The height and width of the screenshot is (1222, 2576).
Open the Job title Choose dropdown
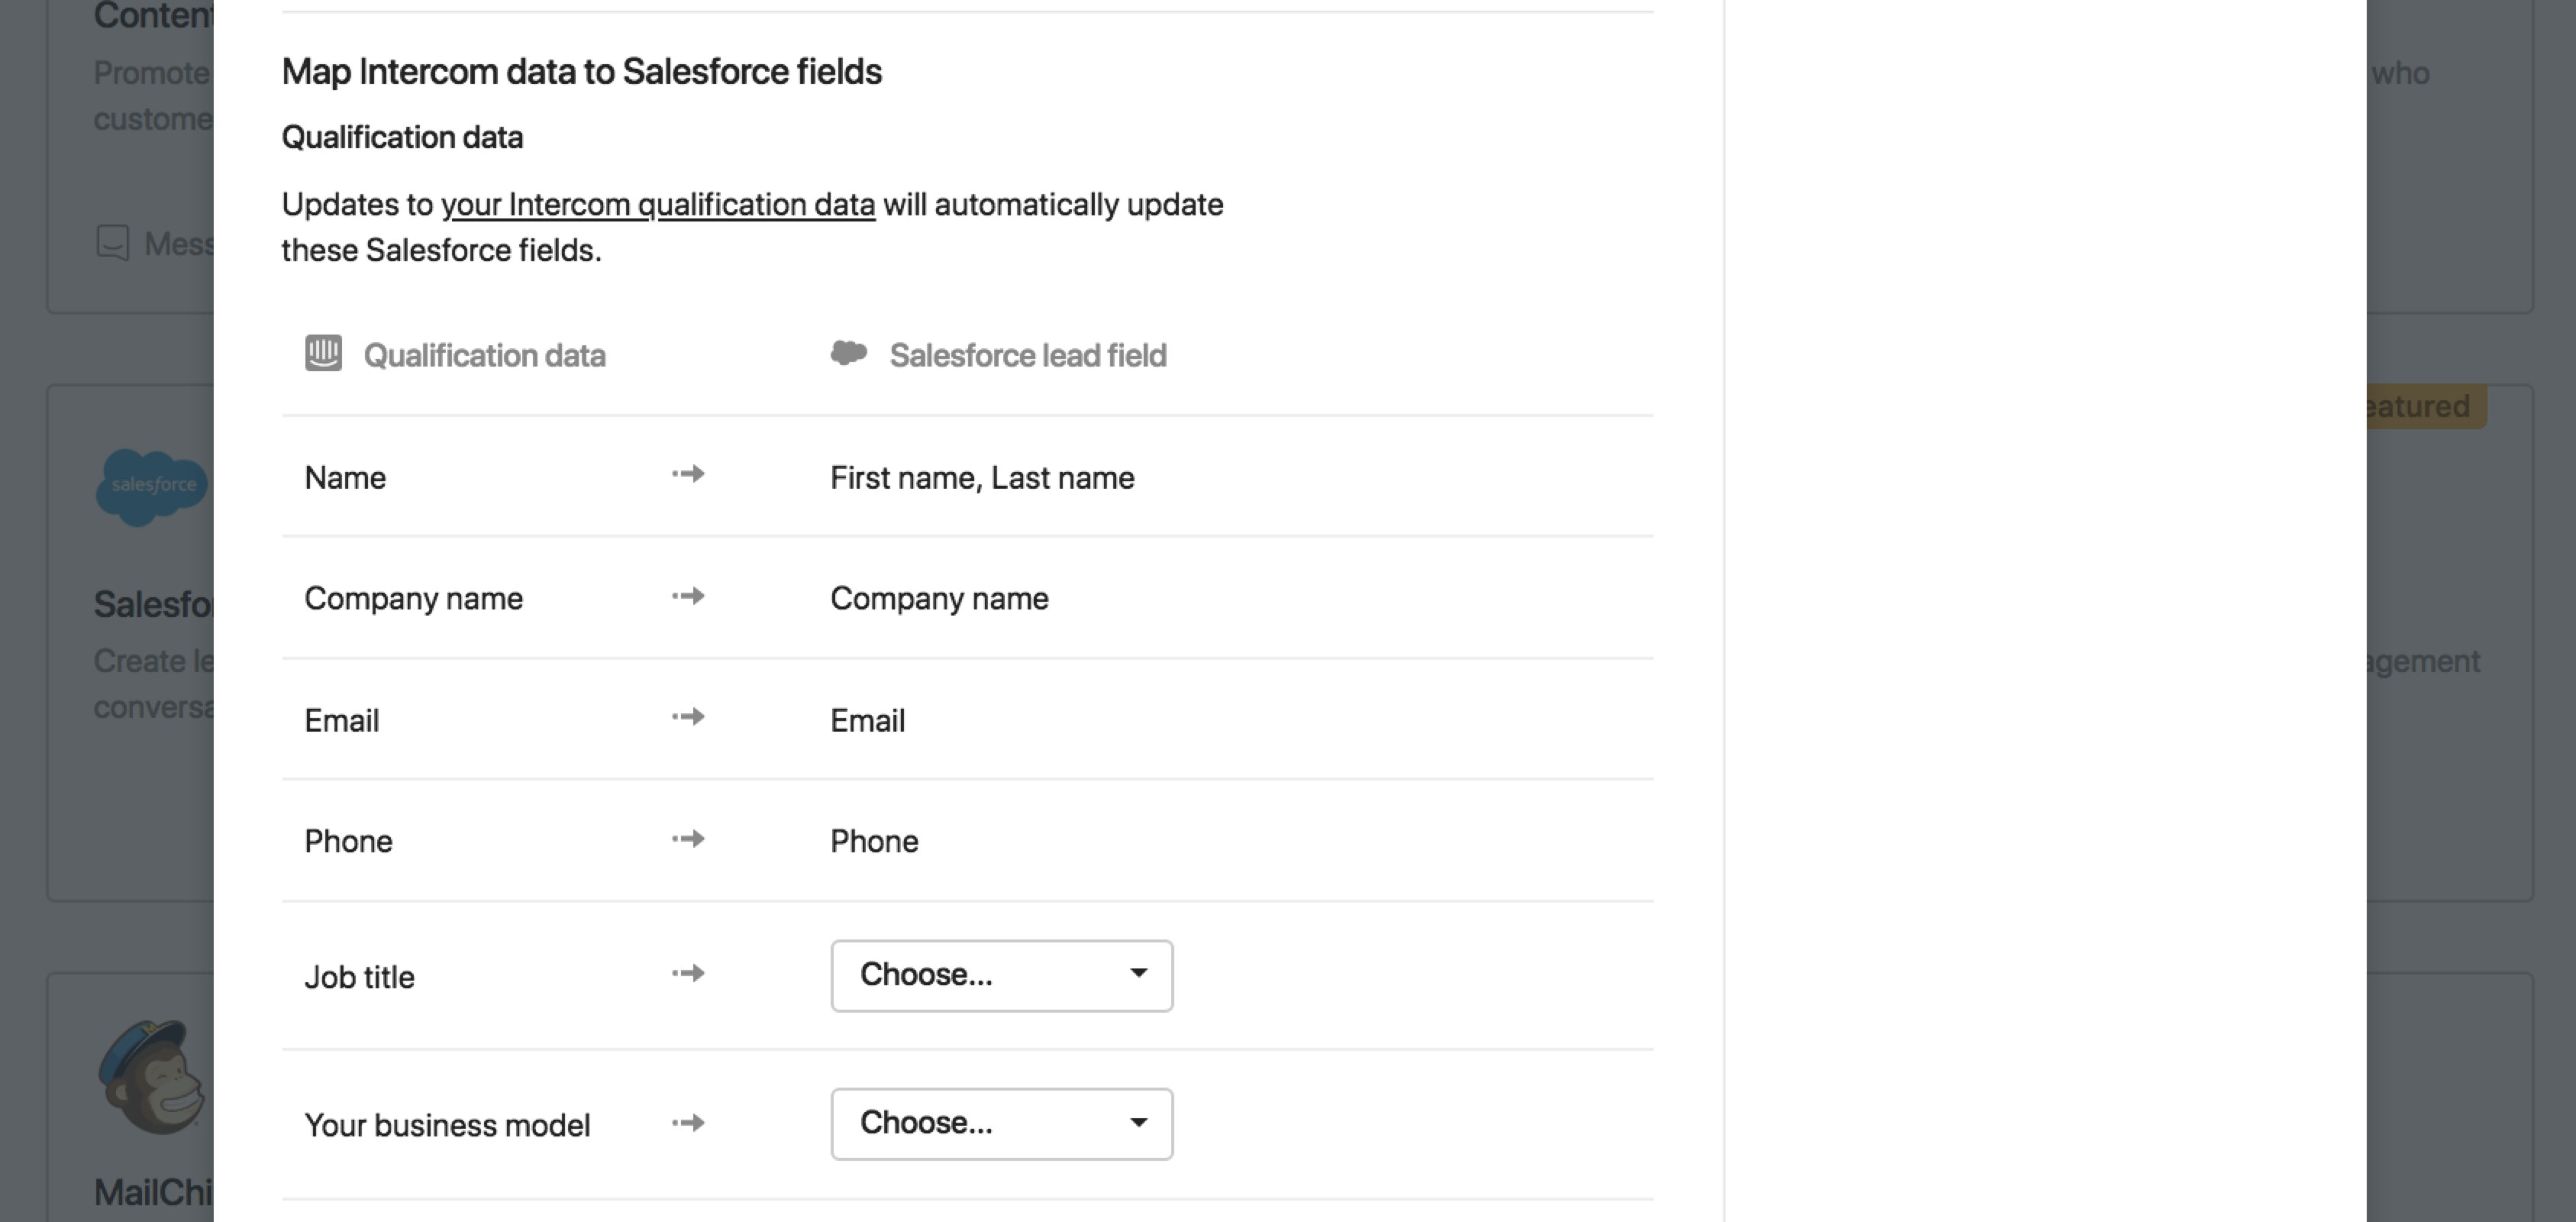[1000, 975]
